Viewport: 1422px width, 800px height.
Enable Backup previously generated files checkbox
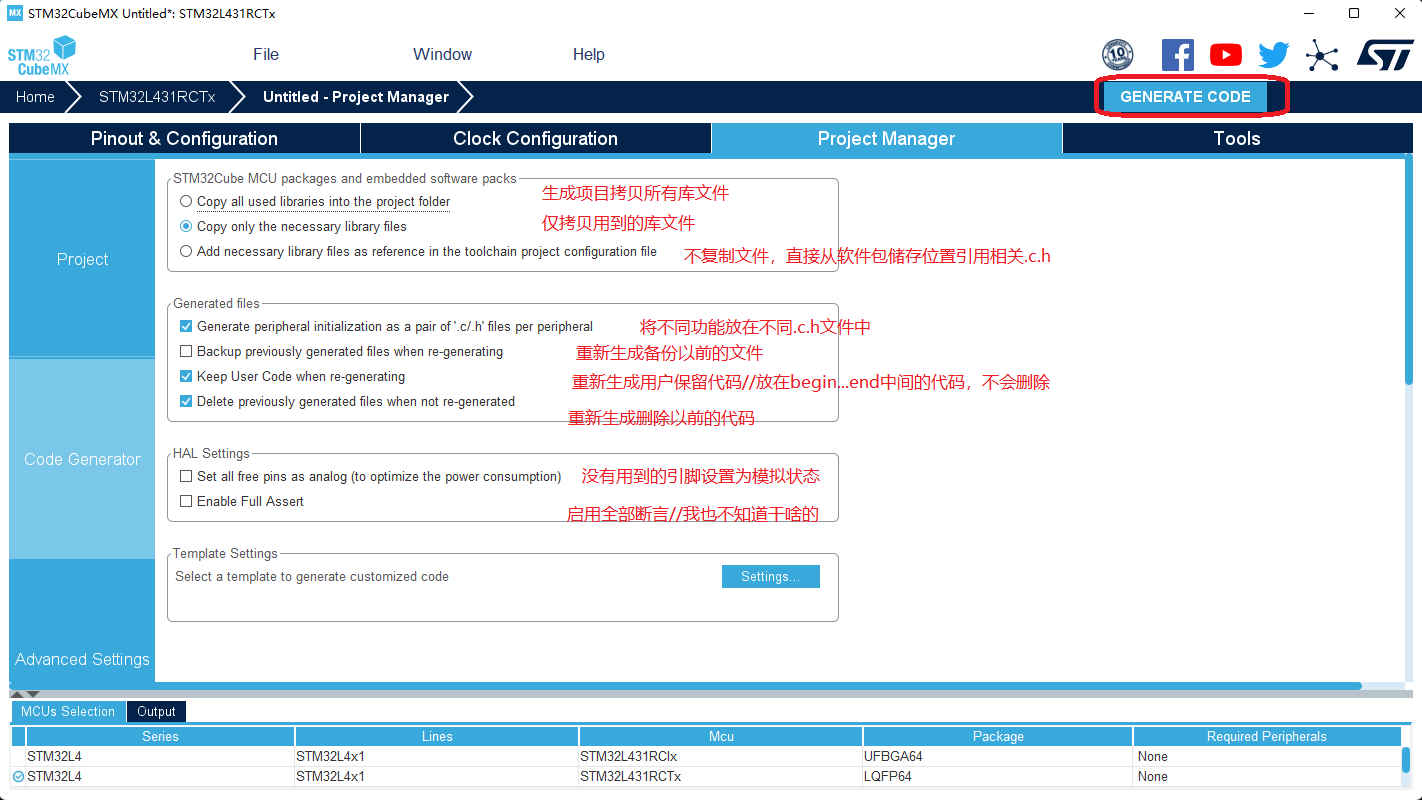click(186, 351)
